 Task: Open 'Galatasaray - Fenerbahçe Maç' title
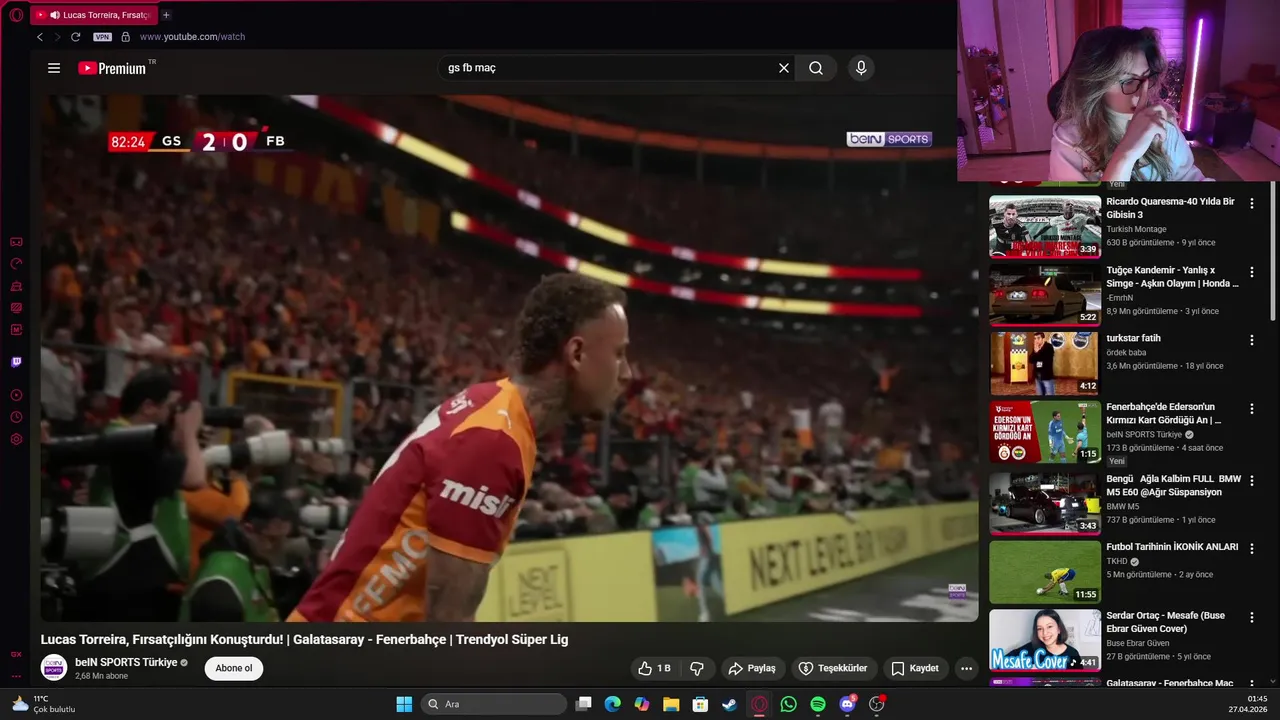click(x=1169, y=683)
